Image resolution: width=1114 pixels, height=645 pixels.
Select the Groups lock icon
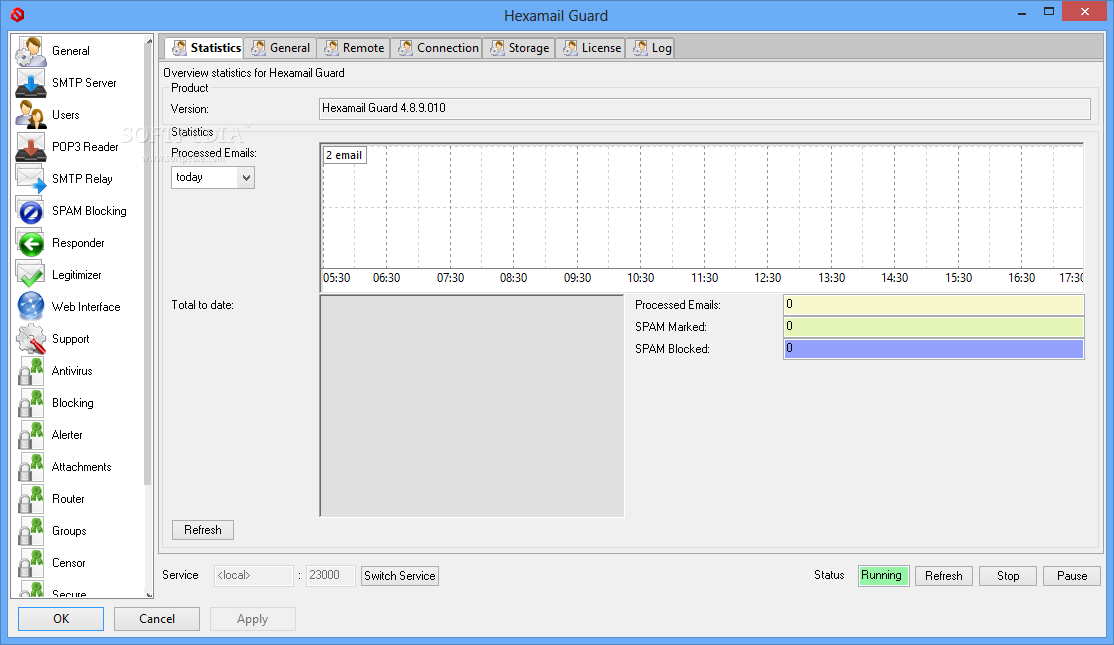(x=31, y=531)
